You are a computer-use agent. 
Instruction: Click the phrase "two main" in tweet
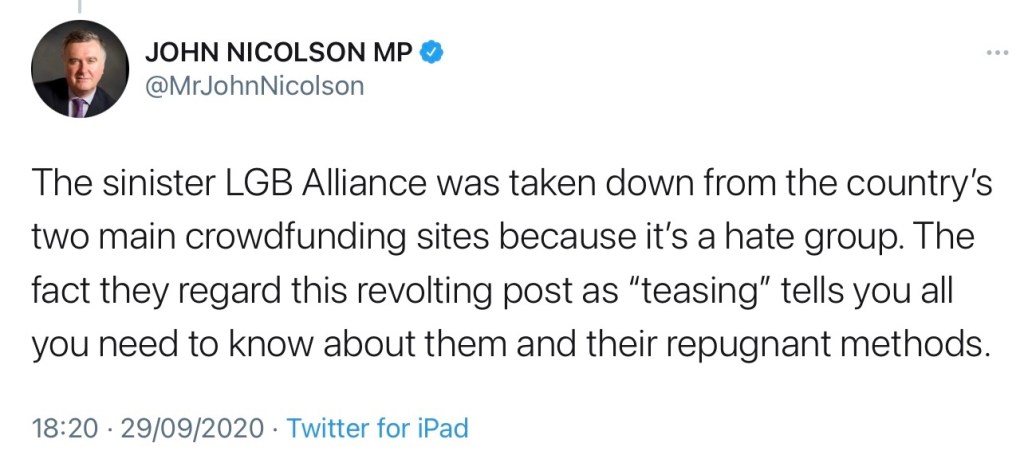pos(103,243)
